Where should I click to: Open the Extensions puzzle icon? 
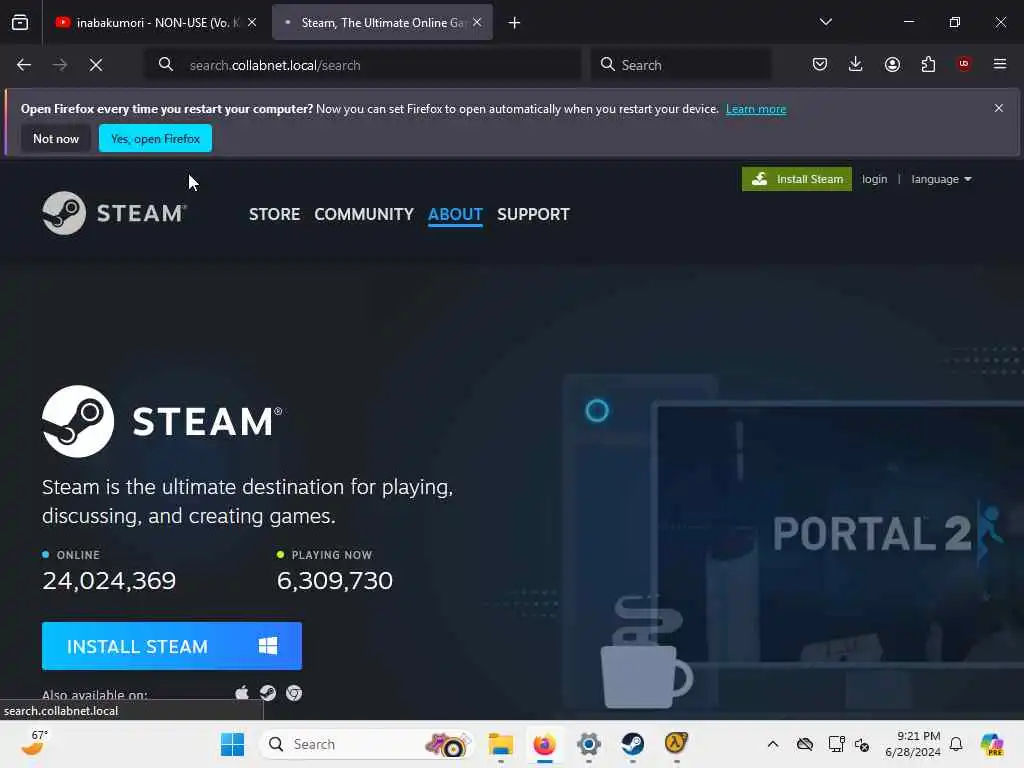pos(928,64)
